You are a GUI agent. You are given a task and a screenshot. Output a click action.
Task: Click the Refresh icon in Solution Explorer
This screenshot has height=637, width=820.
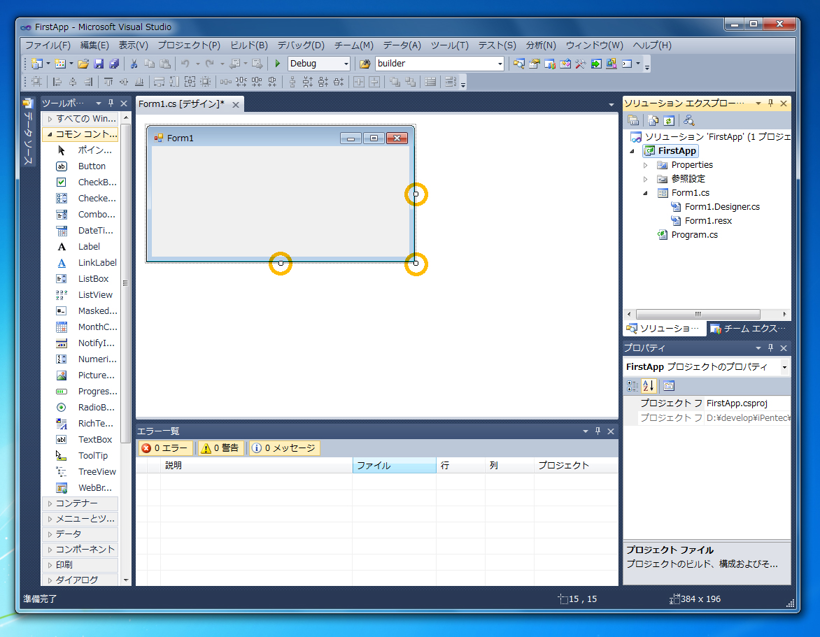coord(669,120)
